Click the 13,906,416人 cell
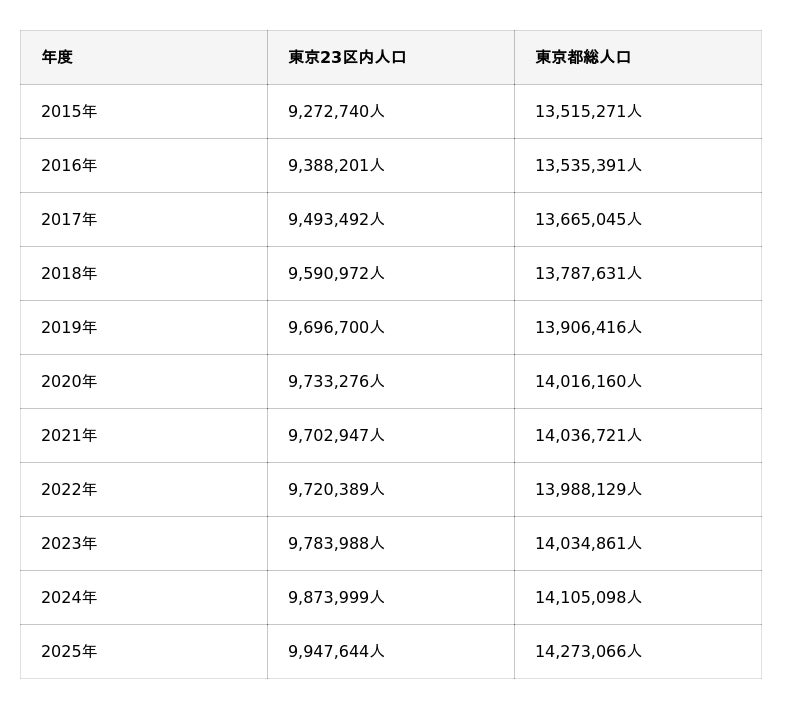Viewport: 800px width, 709px height. click(588, 328)
